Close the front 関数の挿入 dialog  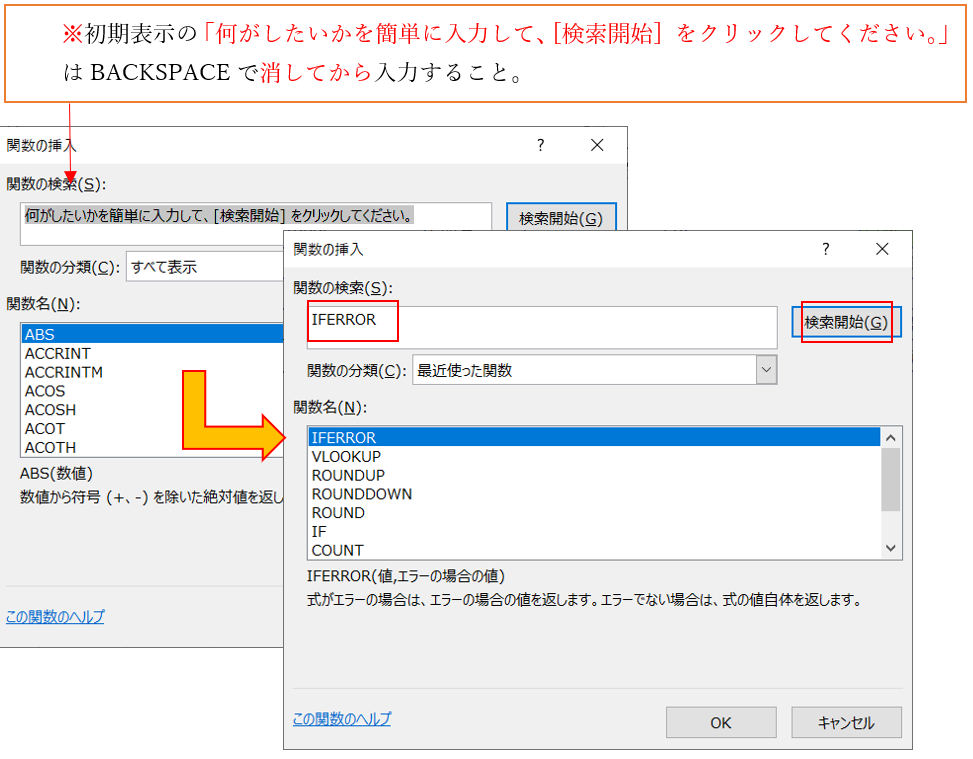tap(882, 250)
